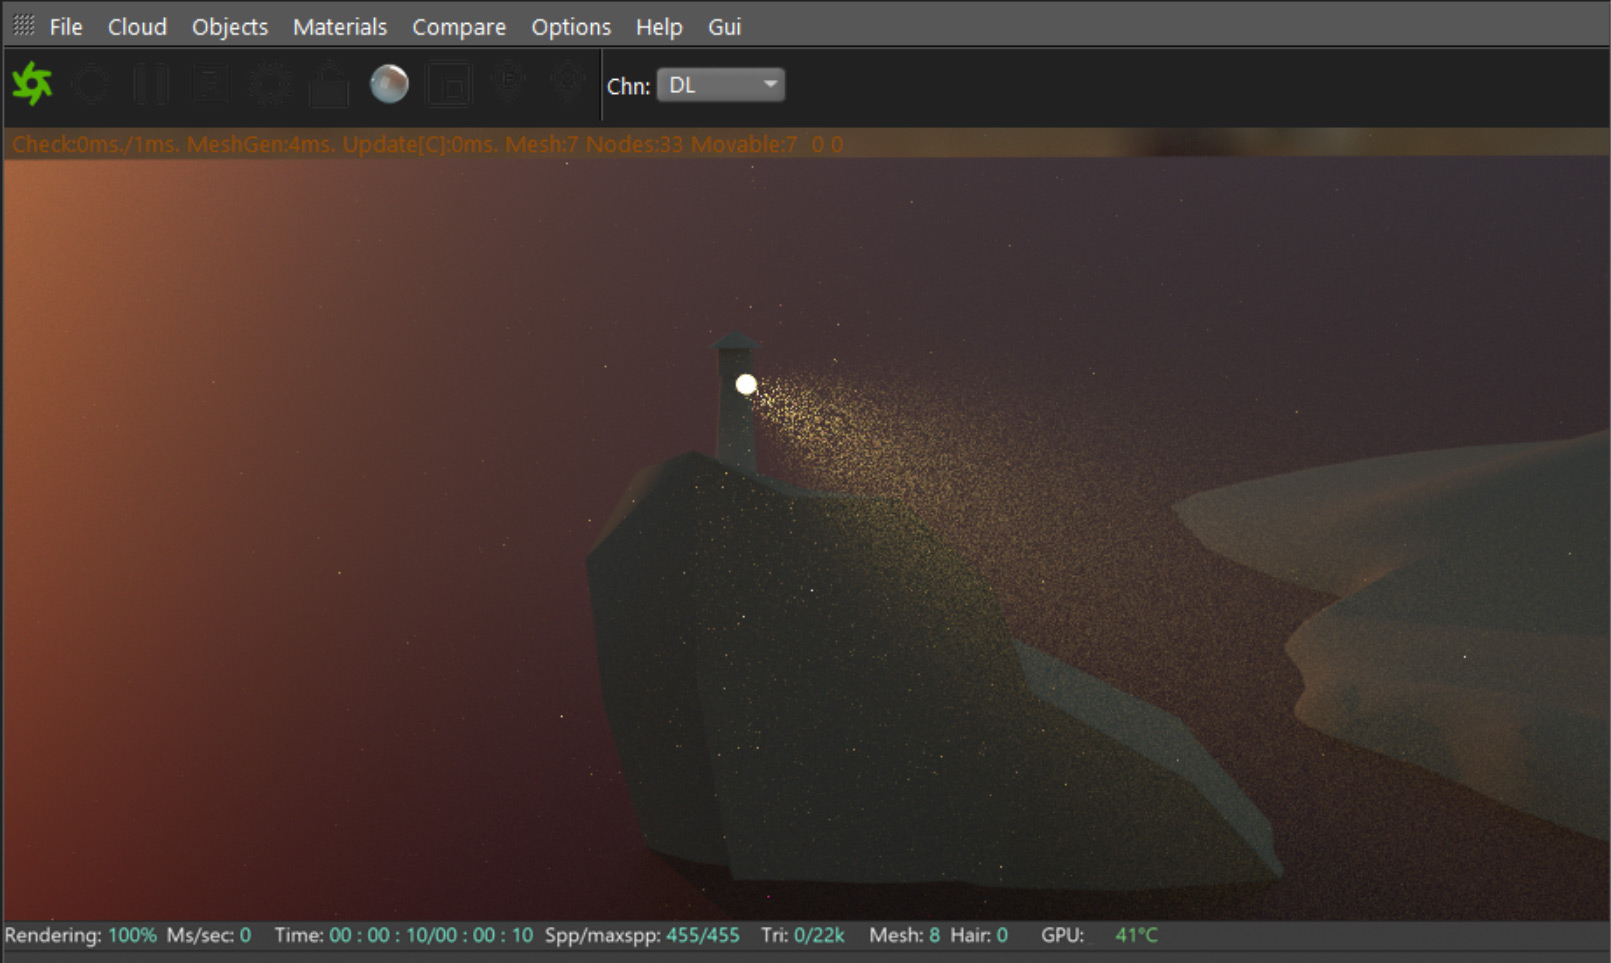Click the 'MeshGen:4ms.' status text
The width and height of the screenshot is (1611, 963).
[261, 144]
